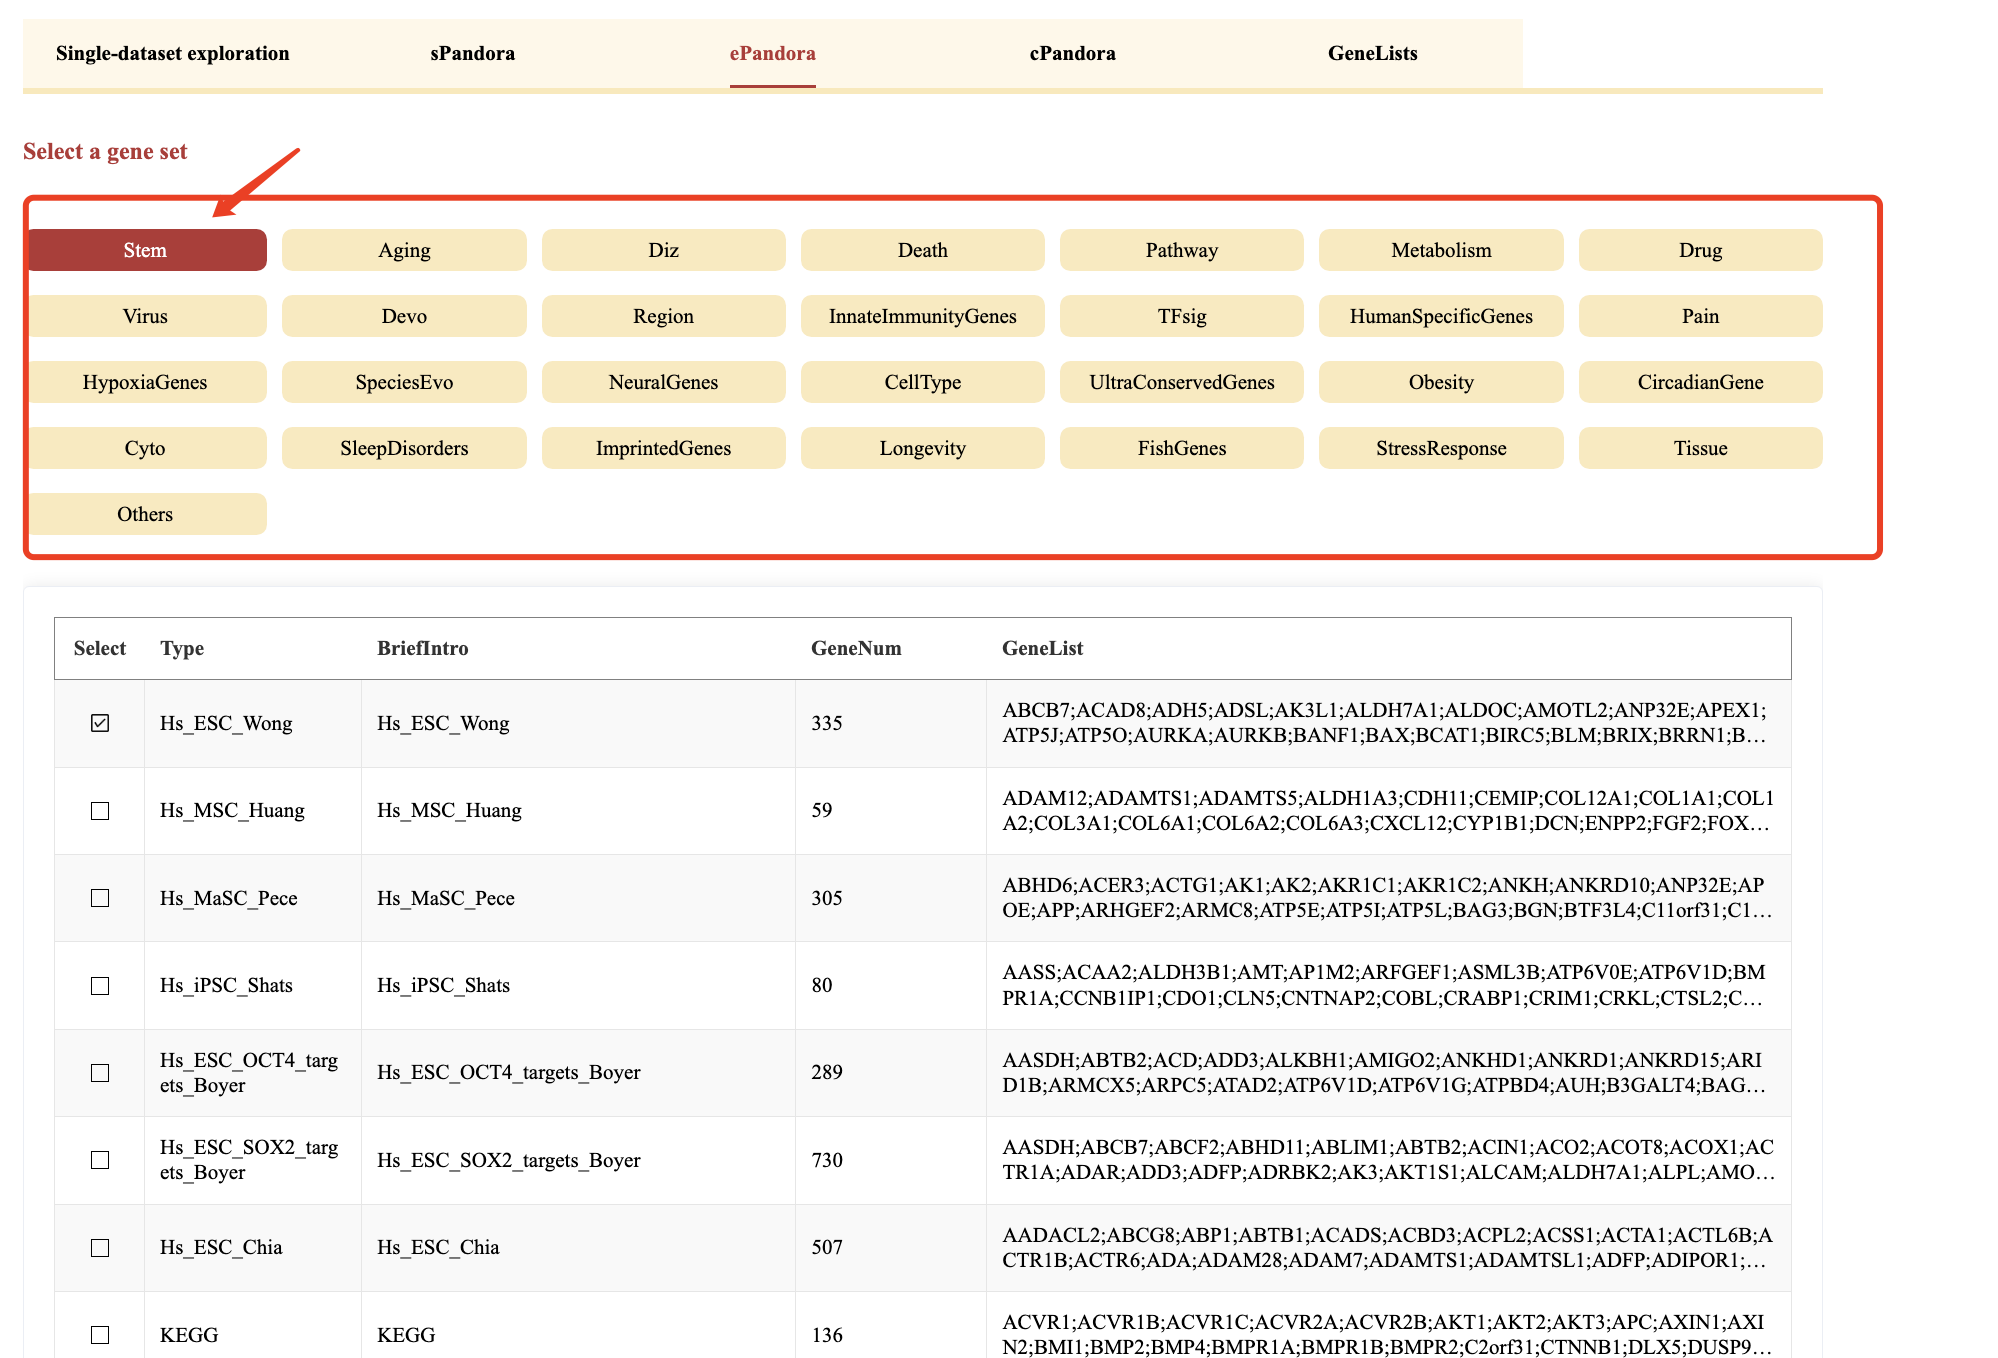The height and width of the screenshot is (1358, 1998).
Task: Select the Obesity gene set
Action: click(1441, 382)
